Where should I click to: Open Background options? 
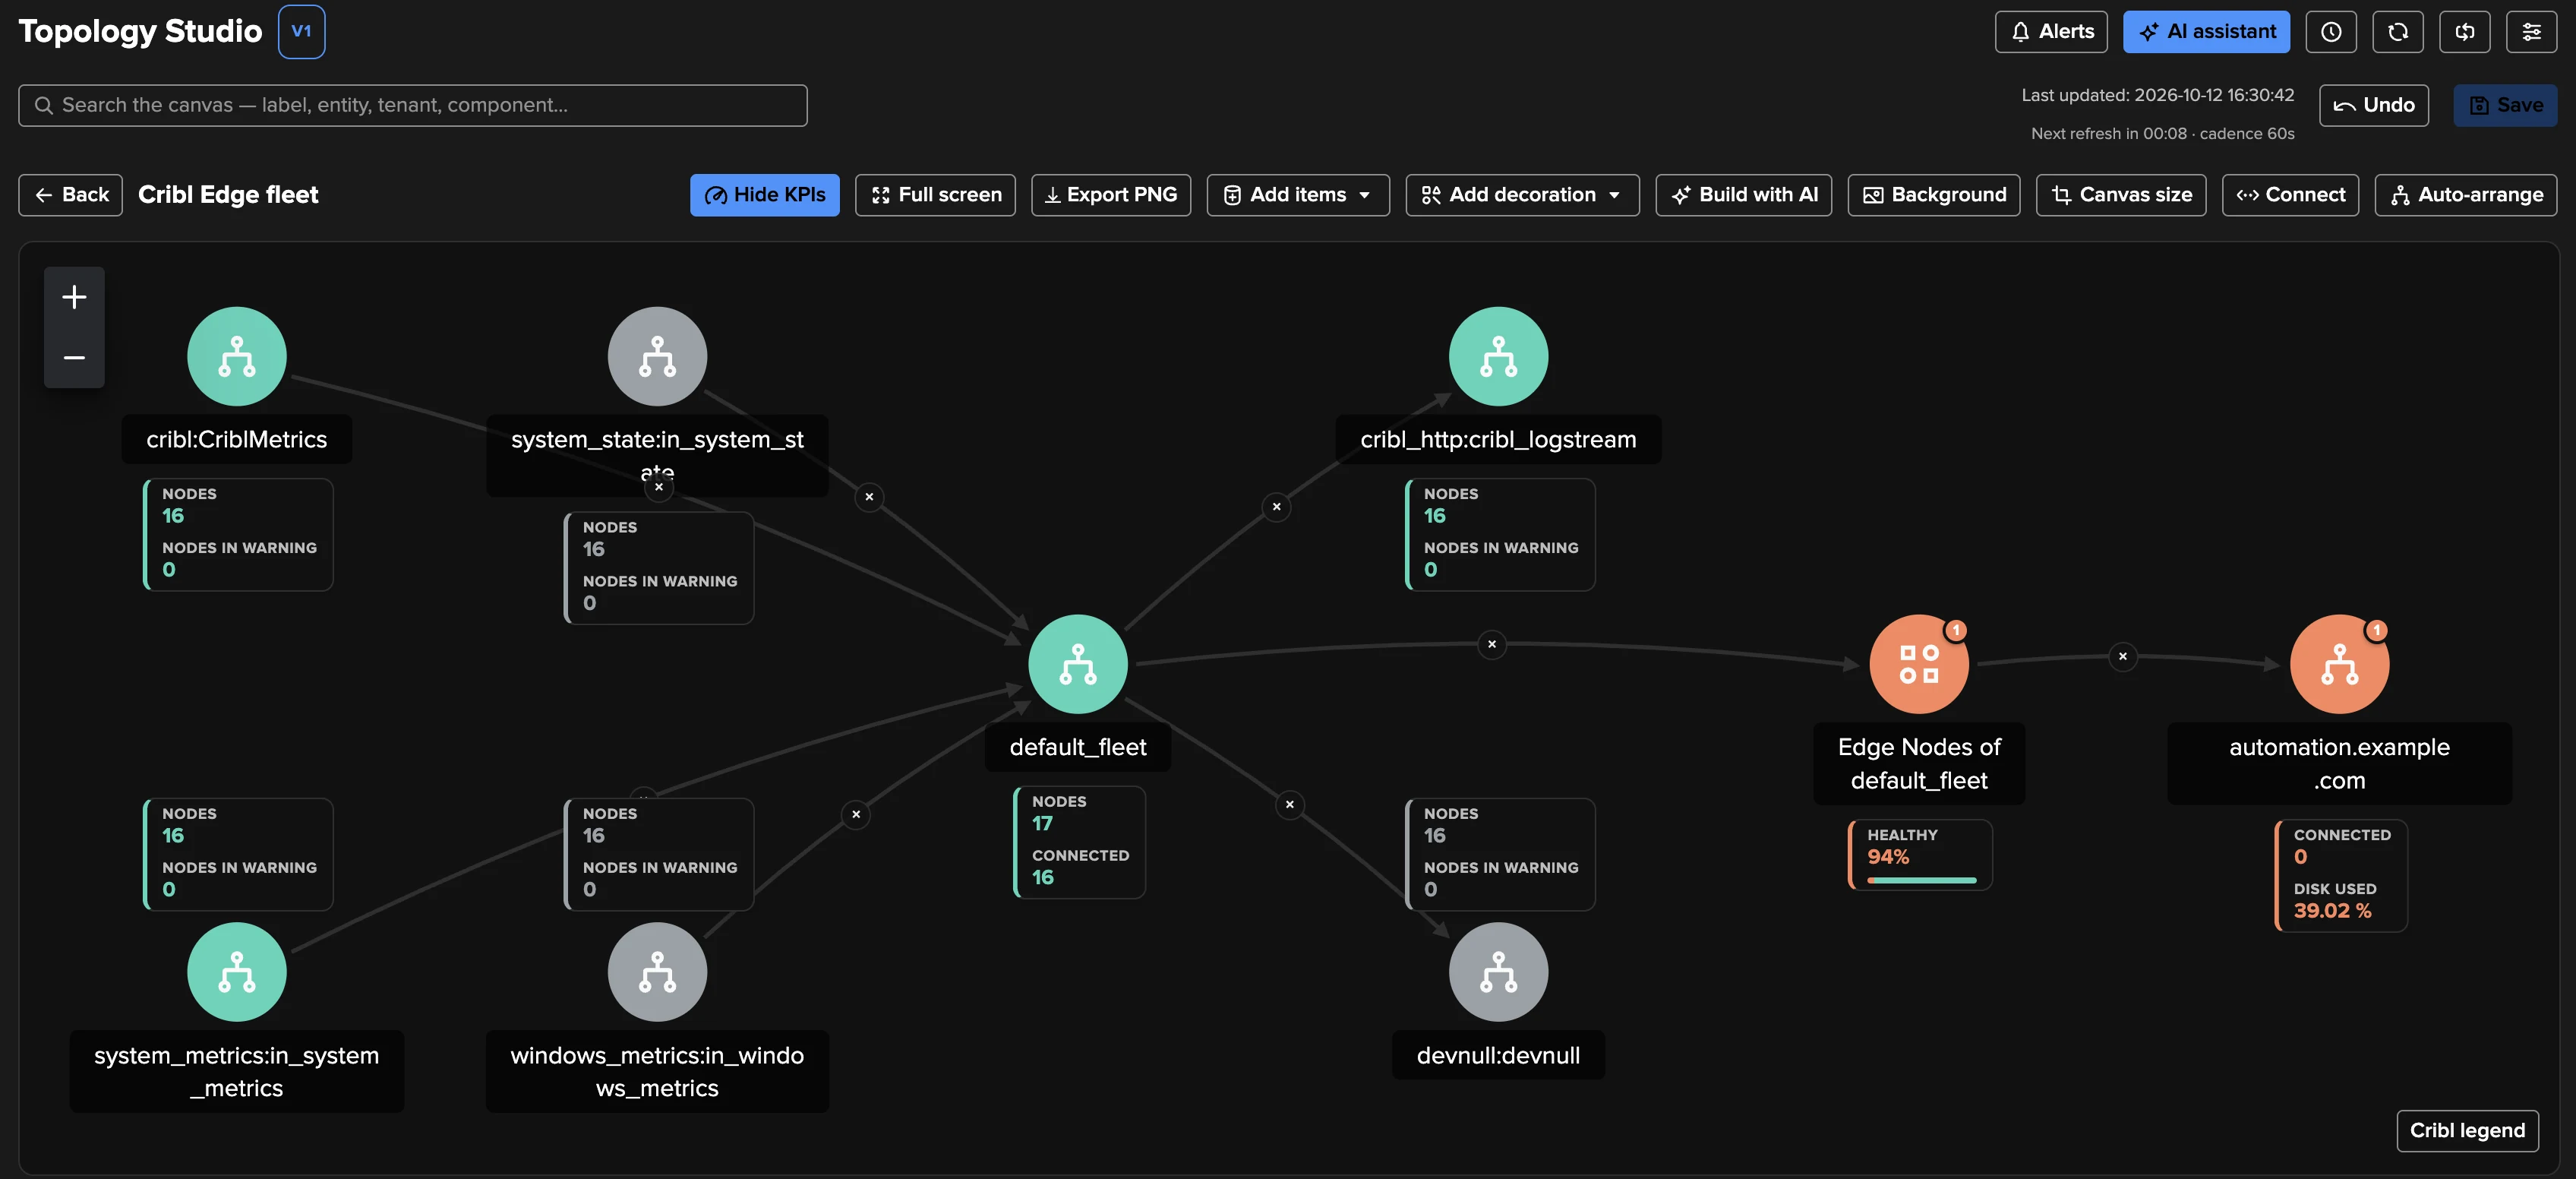[x=1934, y=195]
